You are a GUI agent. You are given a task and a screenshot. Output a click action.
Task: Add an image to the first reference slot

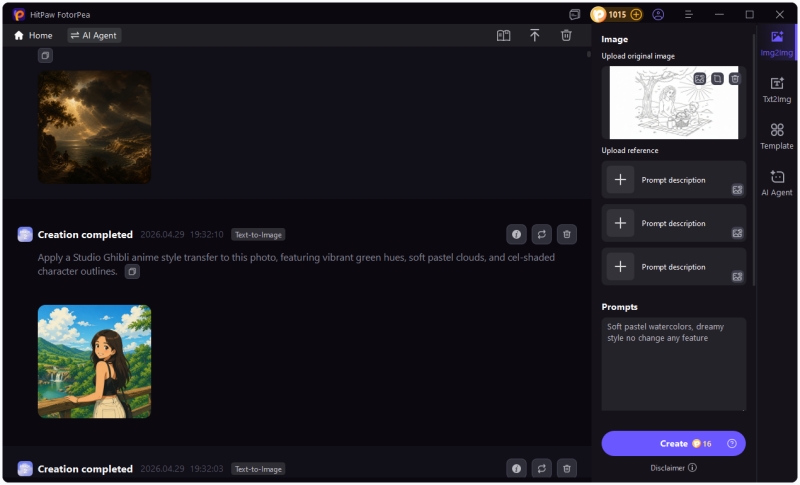(620, 180)
